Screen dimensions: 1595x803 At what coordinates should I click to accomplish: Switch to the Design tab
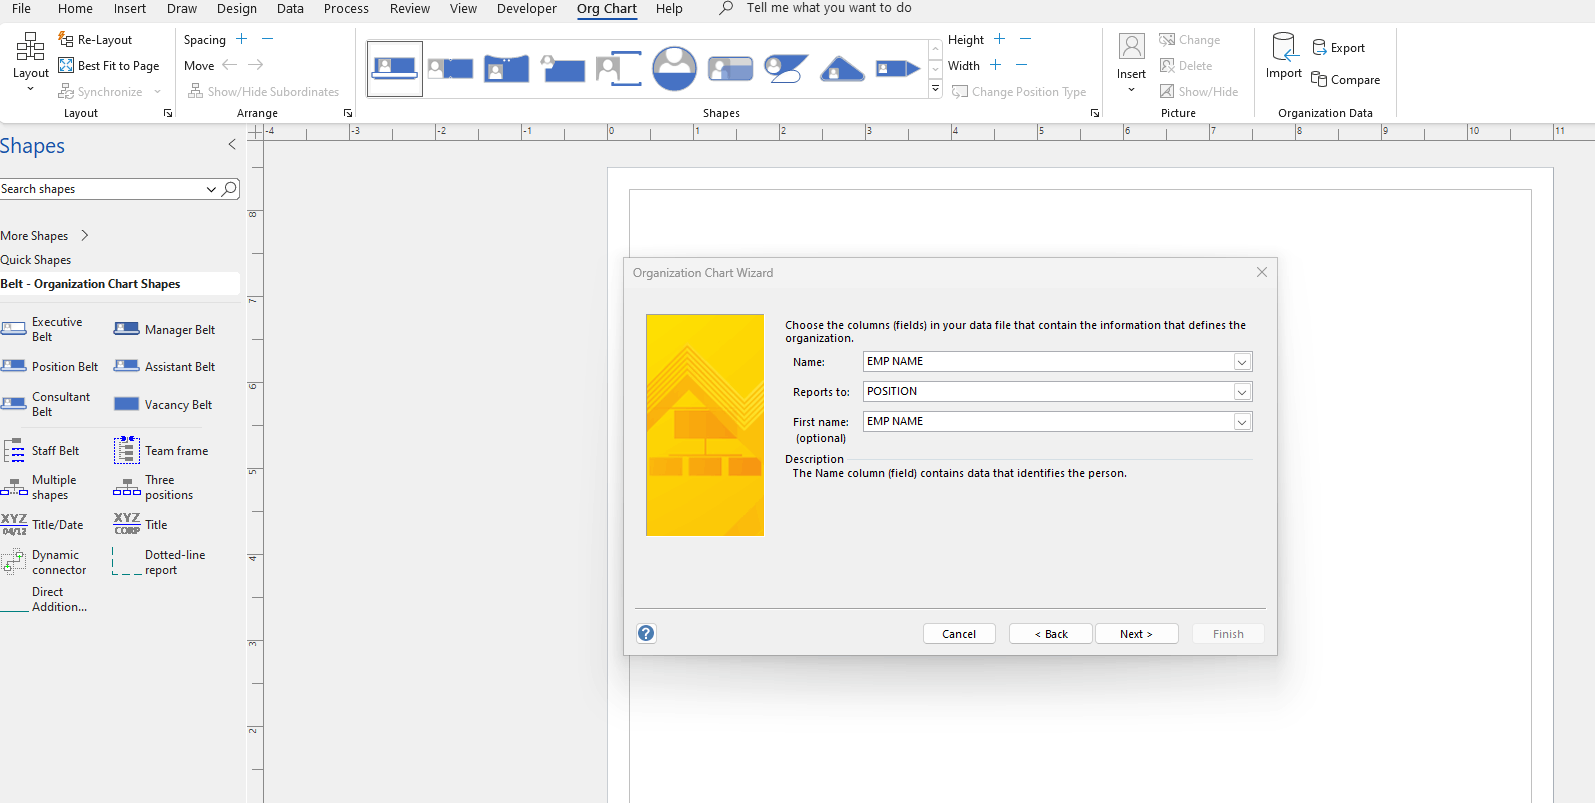tap(237, 9)
